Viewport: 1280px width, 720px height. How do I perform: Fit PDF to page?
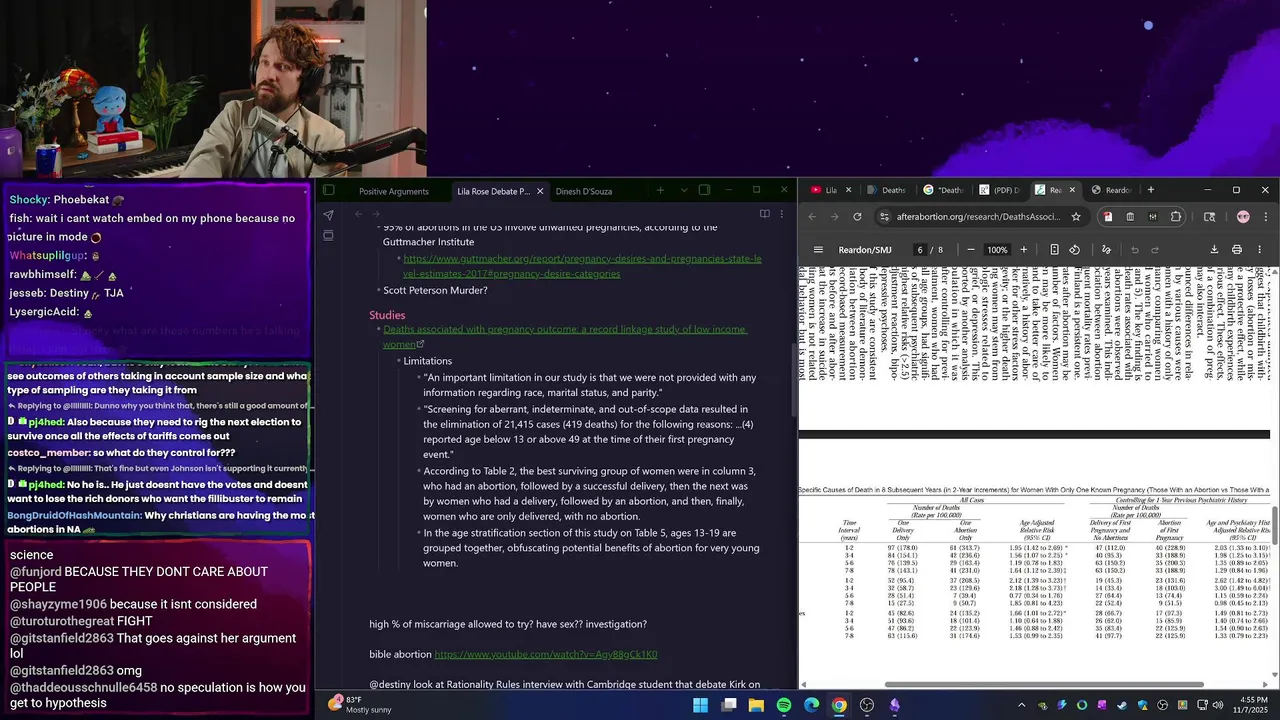pyautogui.click(x=1054, y=249)
